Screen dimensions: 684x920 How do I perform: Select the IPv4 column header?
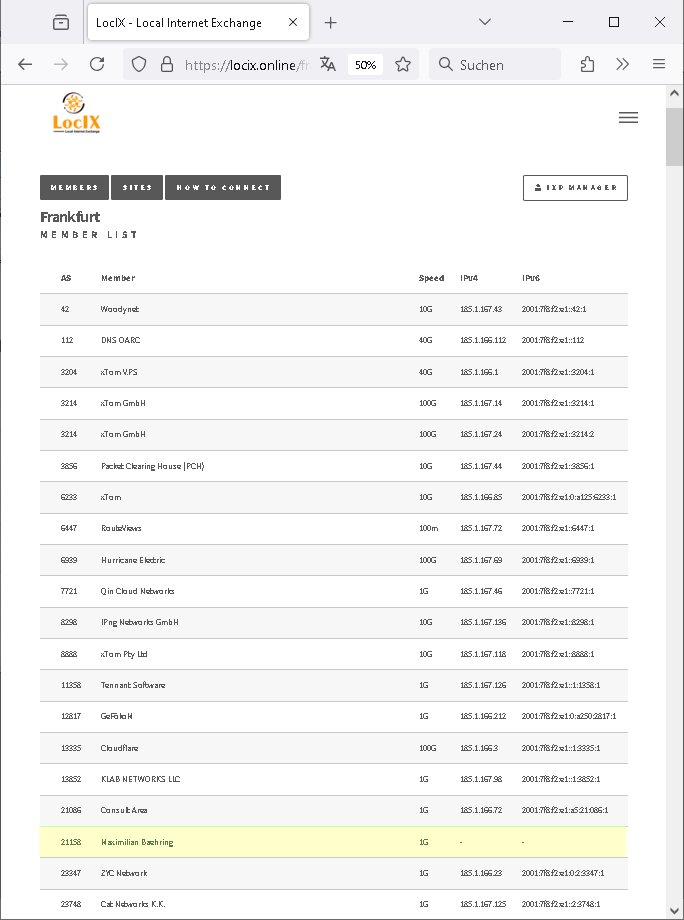(469, 278)
